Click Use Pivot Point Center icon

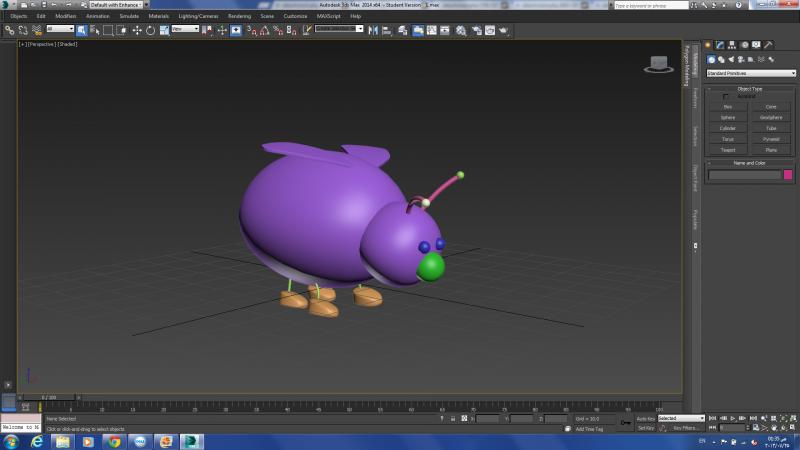point(207,31)
